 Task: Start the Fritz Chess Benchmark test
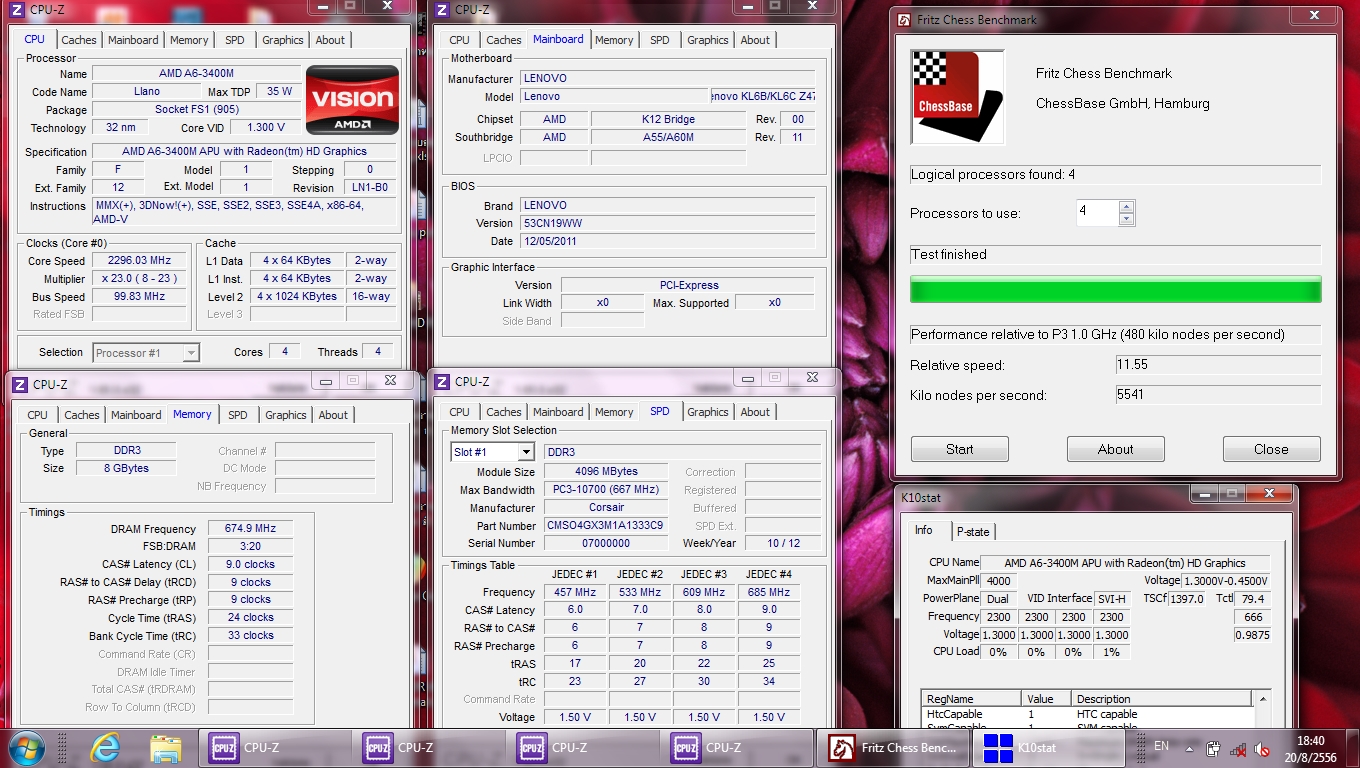pos(960,449)
